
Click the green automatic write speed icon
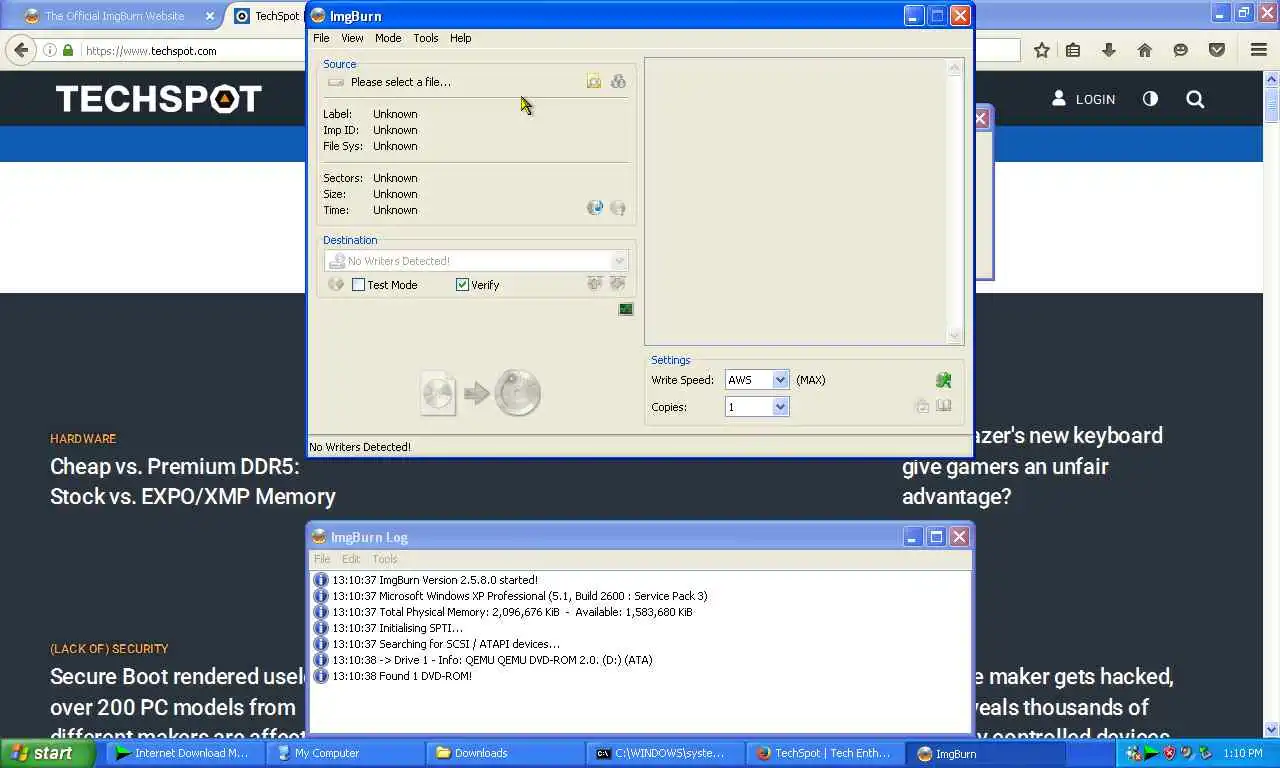click(x=943, y=380)
